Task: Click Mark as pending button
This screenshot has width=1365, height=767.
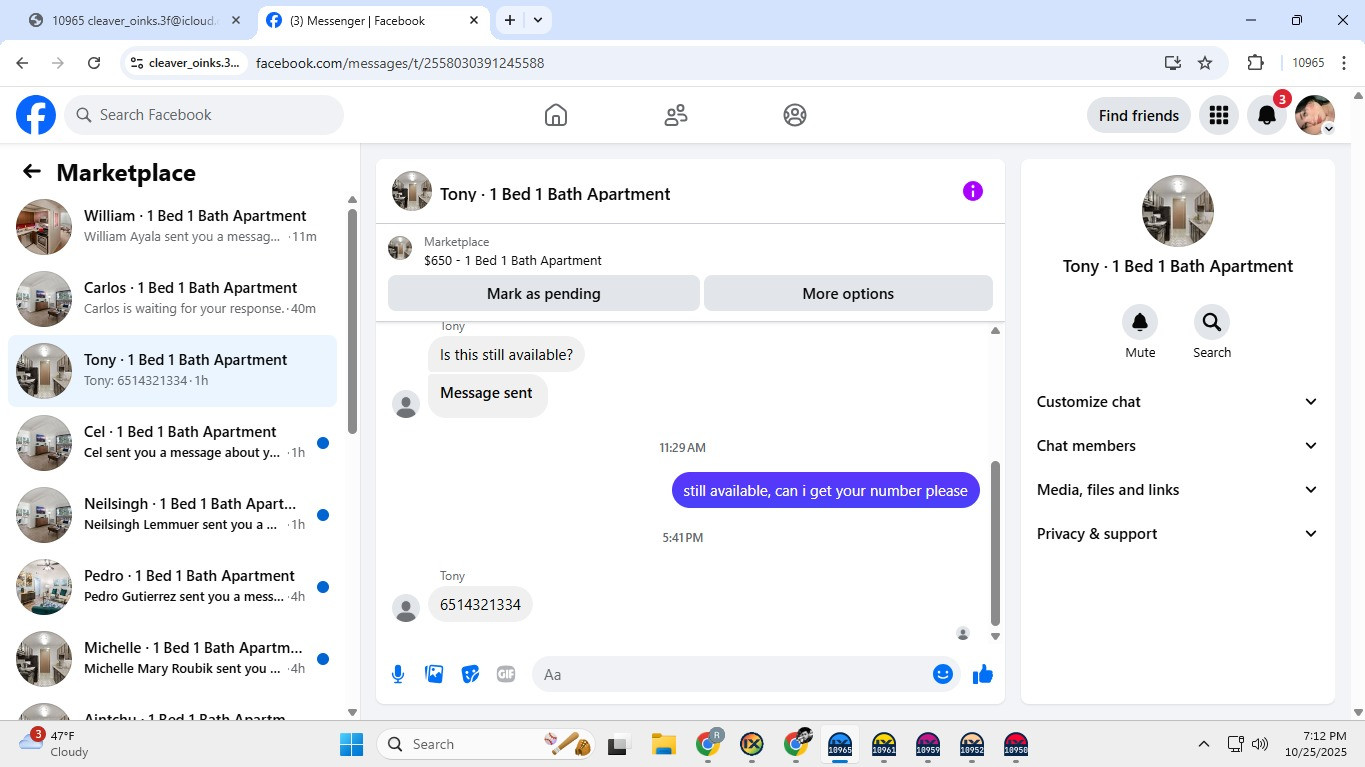Action: (x=544, y=294)
